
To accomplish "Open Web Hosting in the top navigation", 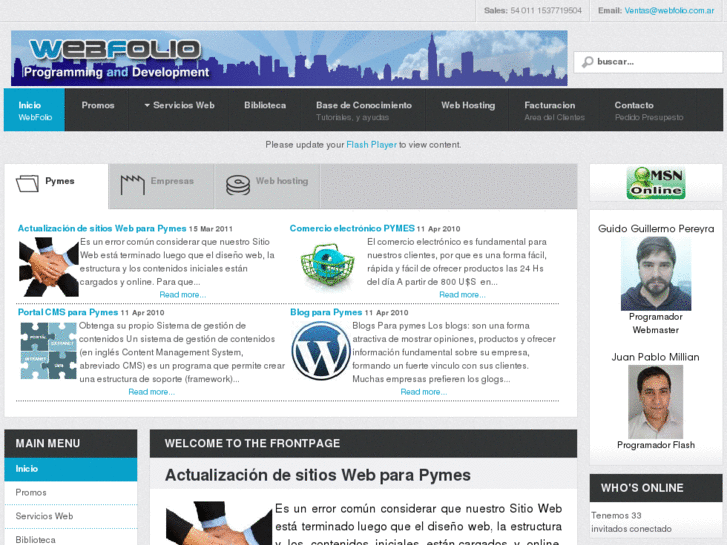I will tap(468, 105).
